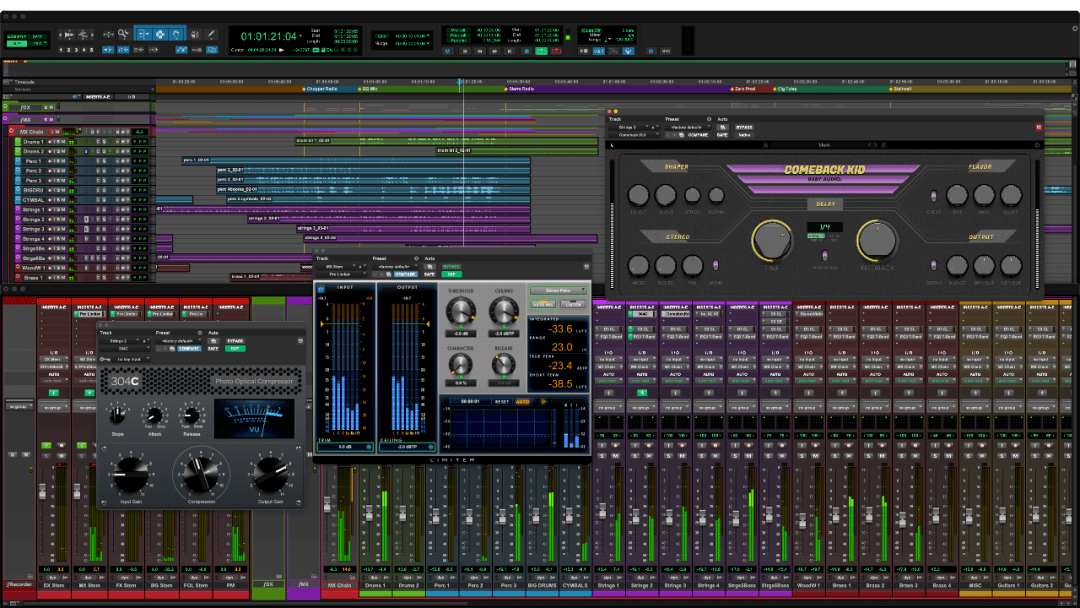This screenshot has width=1080, height=608.
Task: Enable AUTO REL on the limiter
Action: 543,304
